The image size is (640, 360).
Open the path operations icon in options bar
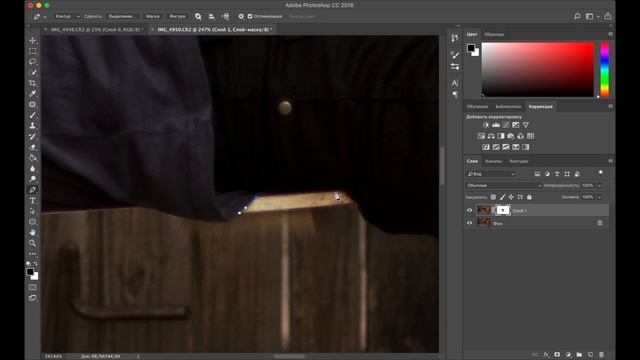click(198, 16)
